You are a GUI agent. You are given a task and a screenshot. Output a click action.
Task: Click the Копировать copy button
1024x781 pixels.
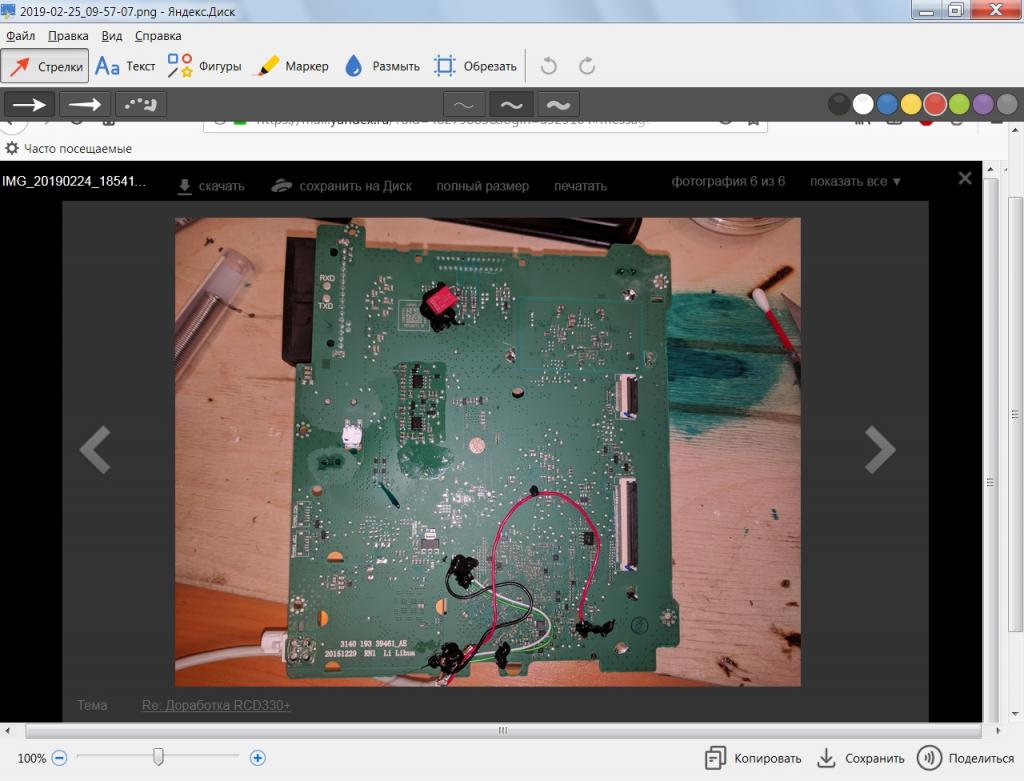[753, 758]
